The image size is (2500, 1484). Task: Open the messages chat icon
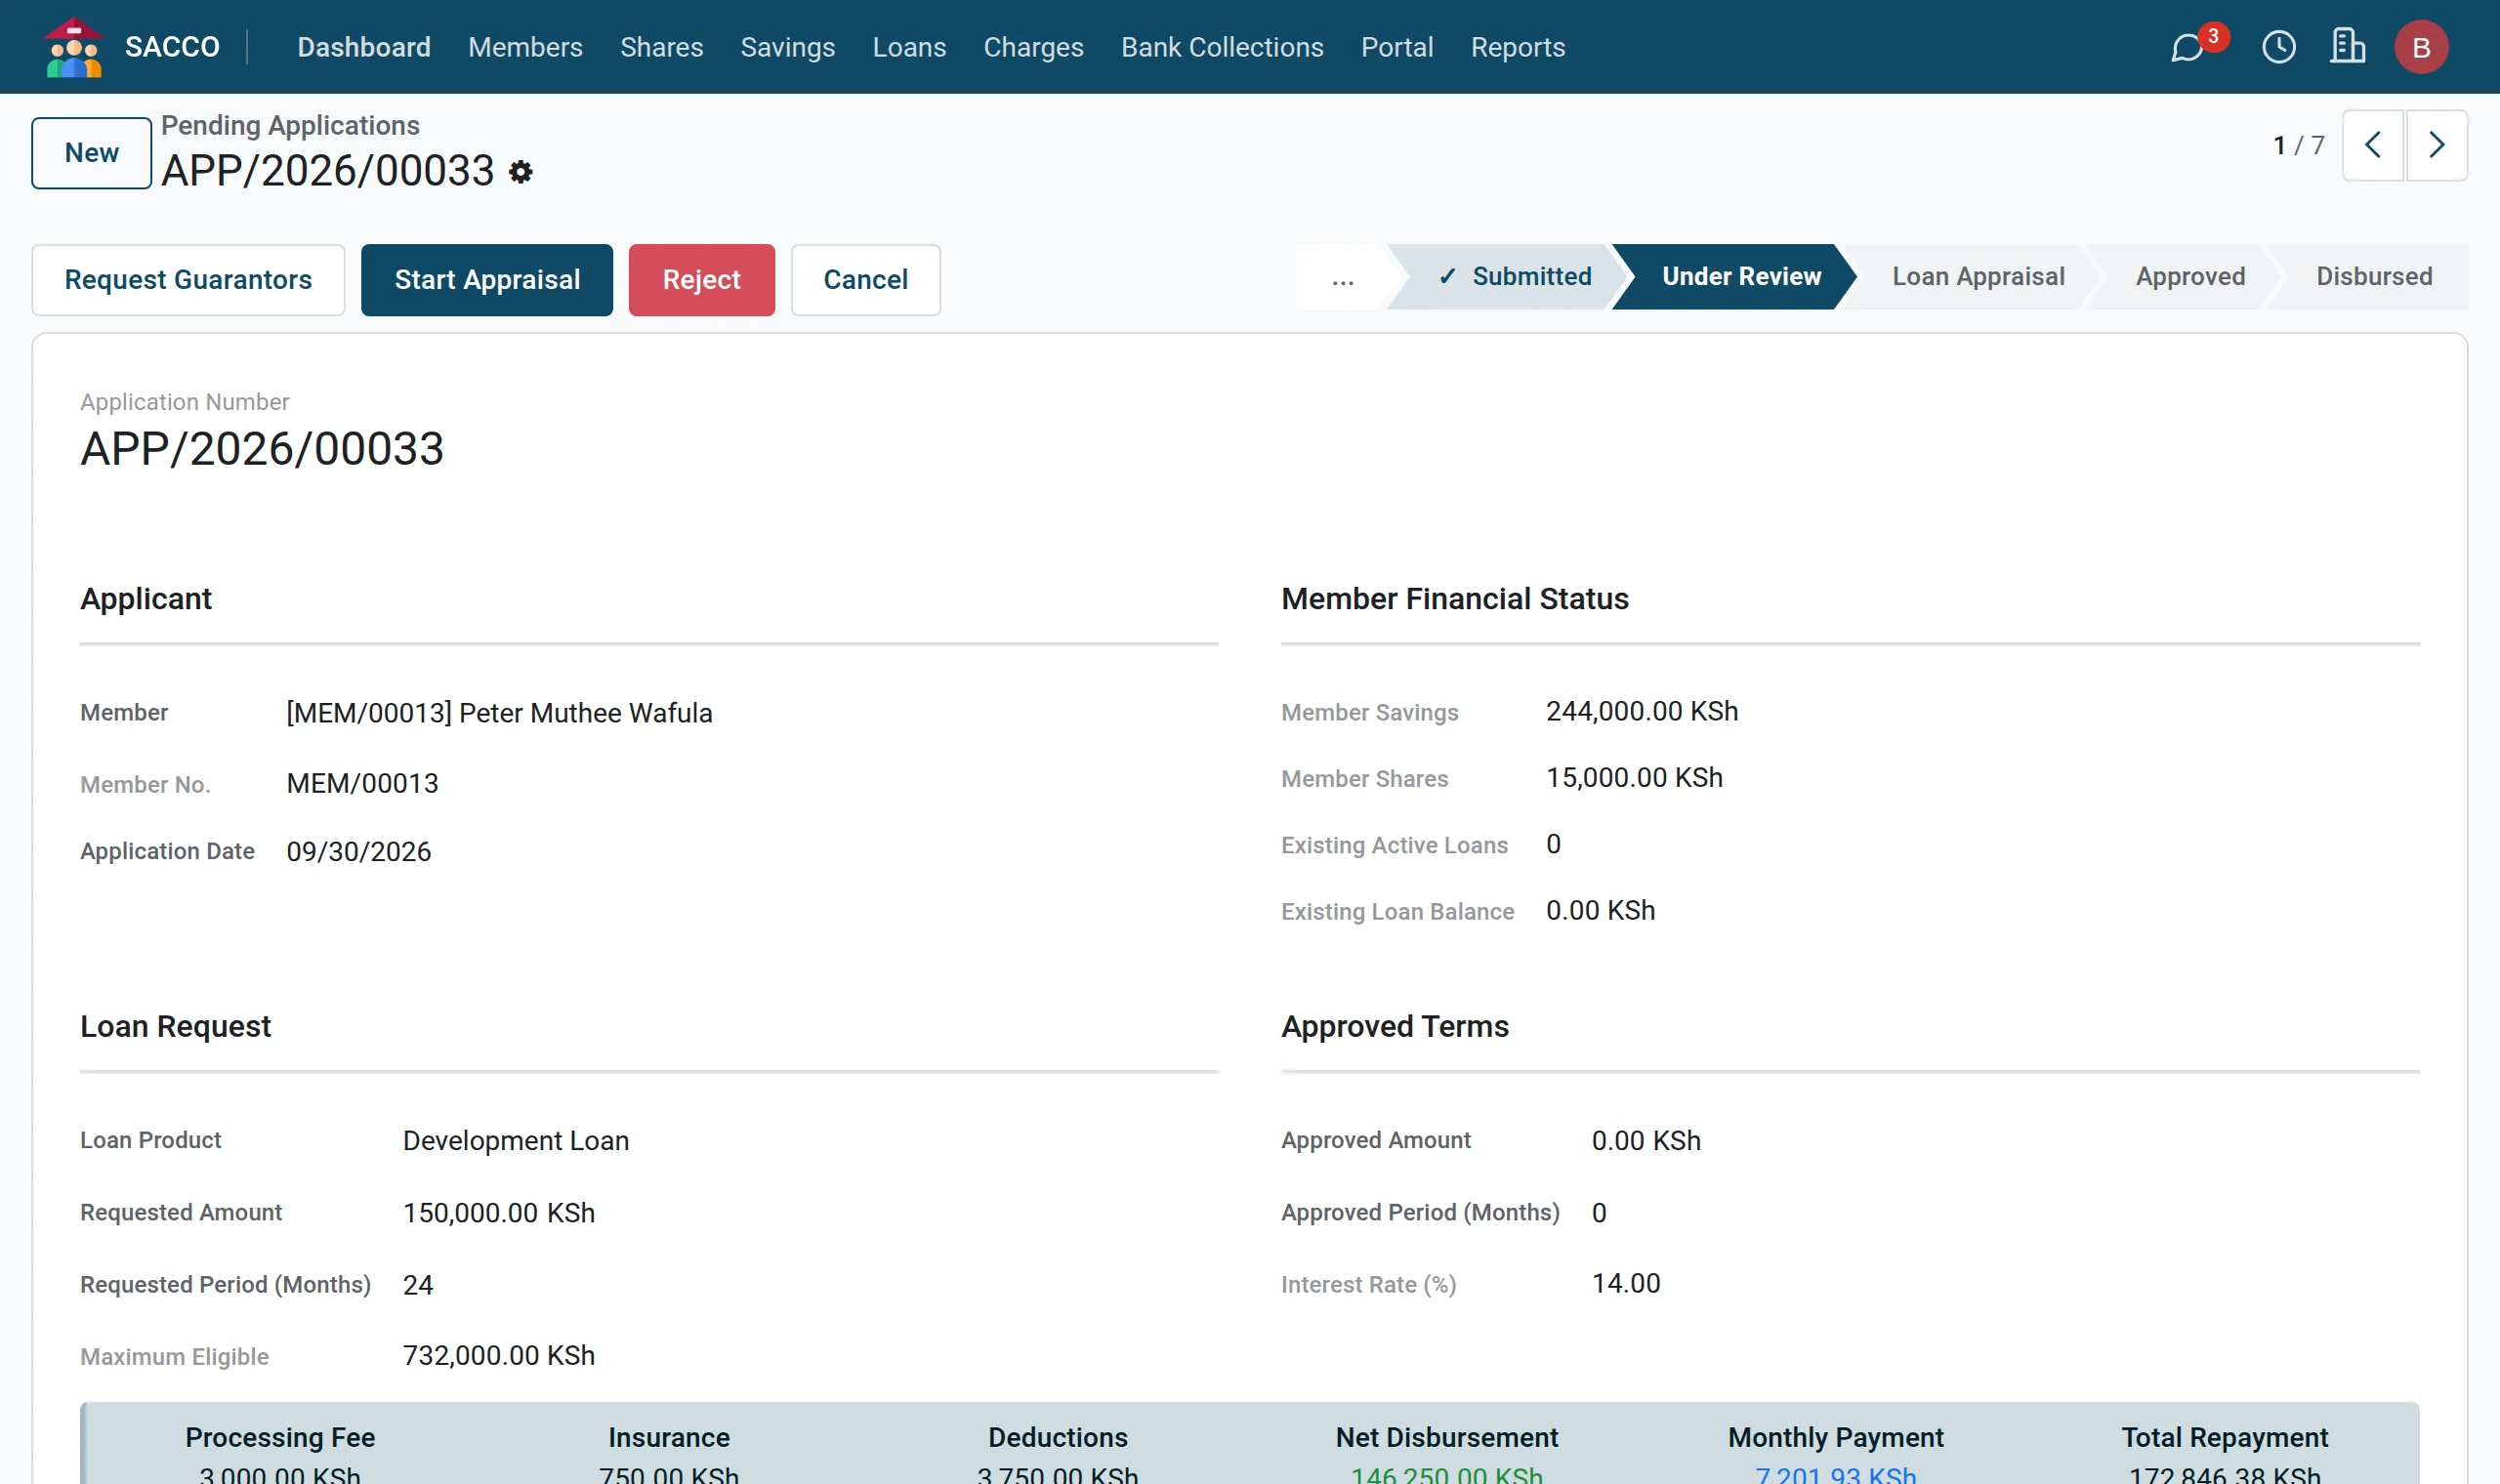pos(2187,47)
